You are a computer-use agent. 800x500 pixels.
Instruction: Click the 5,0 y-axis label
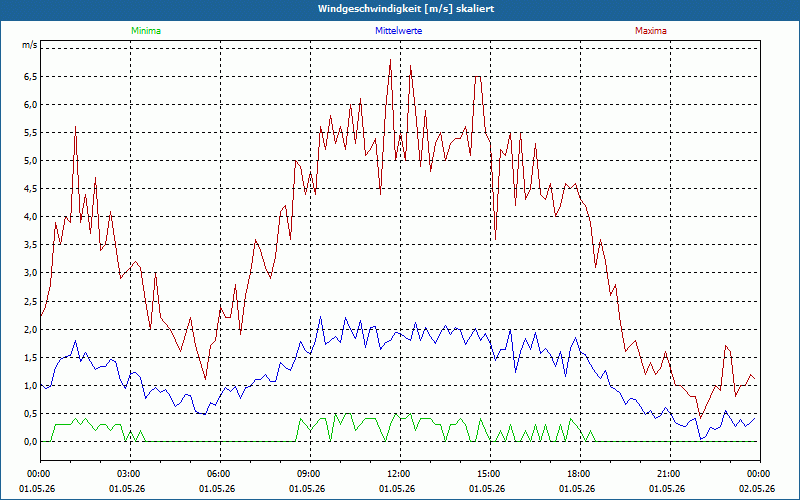coord(31,161)
